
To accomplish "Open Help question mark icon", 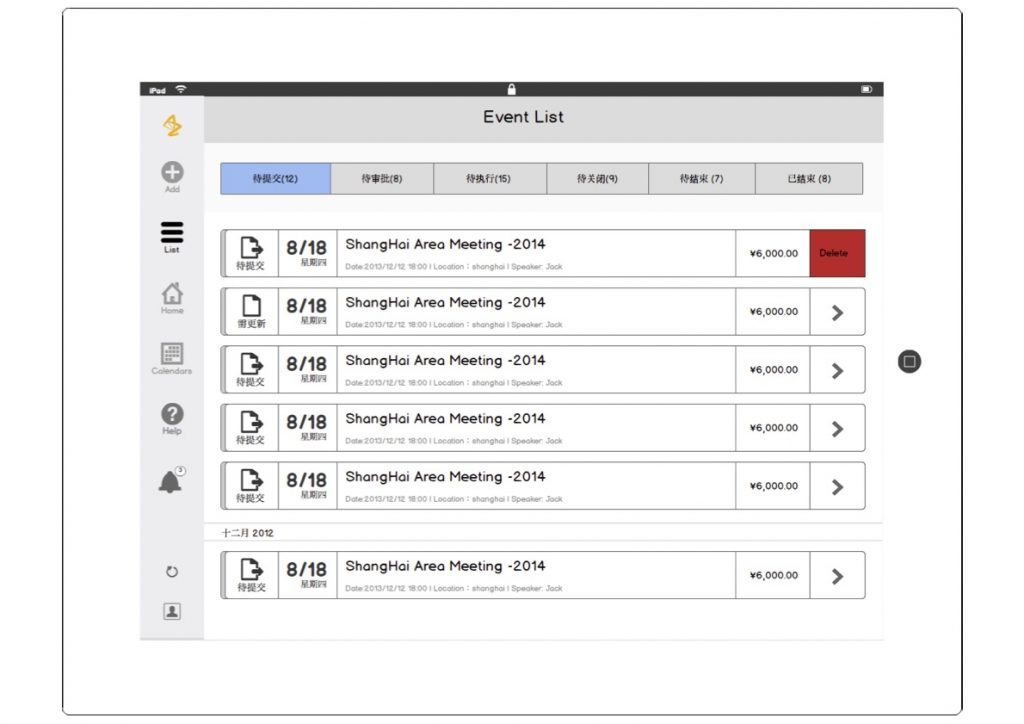I will tap(172, 415).
